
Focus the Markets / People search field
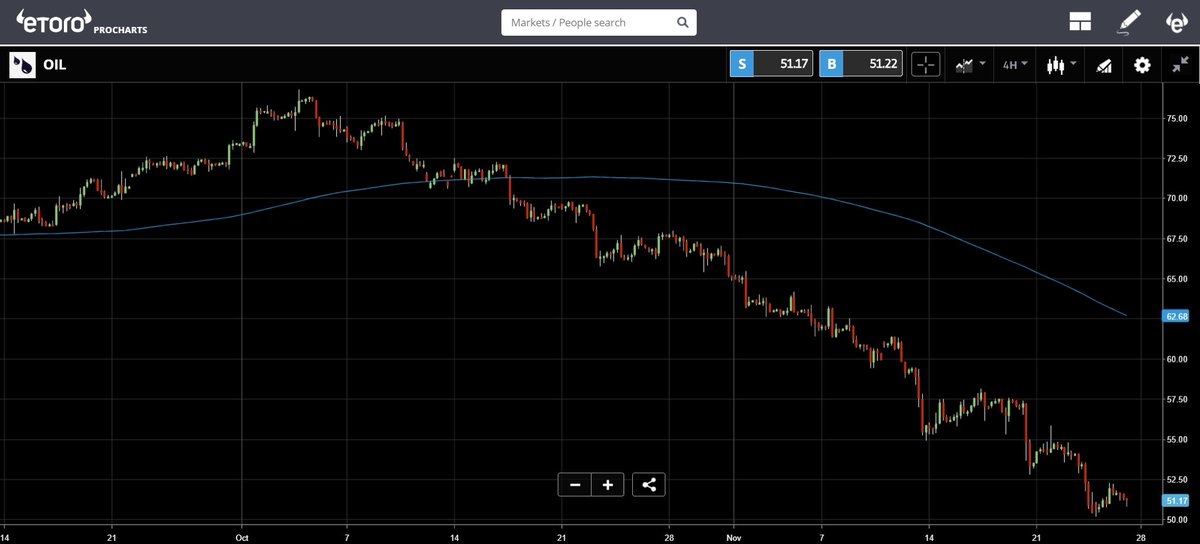[598, 22]
